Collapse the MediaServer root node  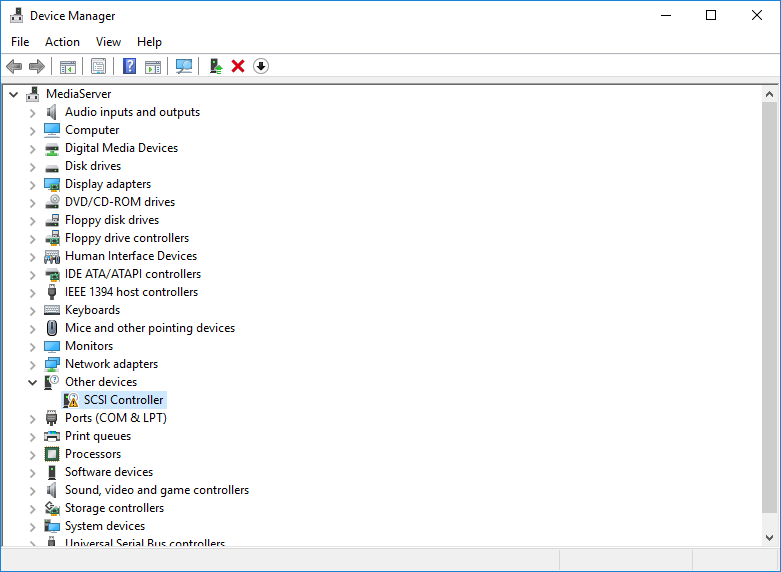click(14, 94)
